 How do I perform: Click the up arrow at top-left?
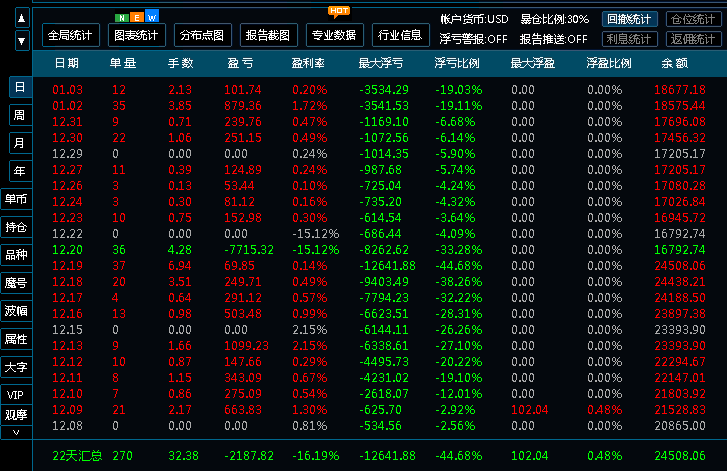click(21, 18)
